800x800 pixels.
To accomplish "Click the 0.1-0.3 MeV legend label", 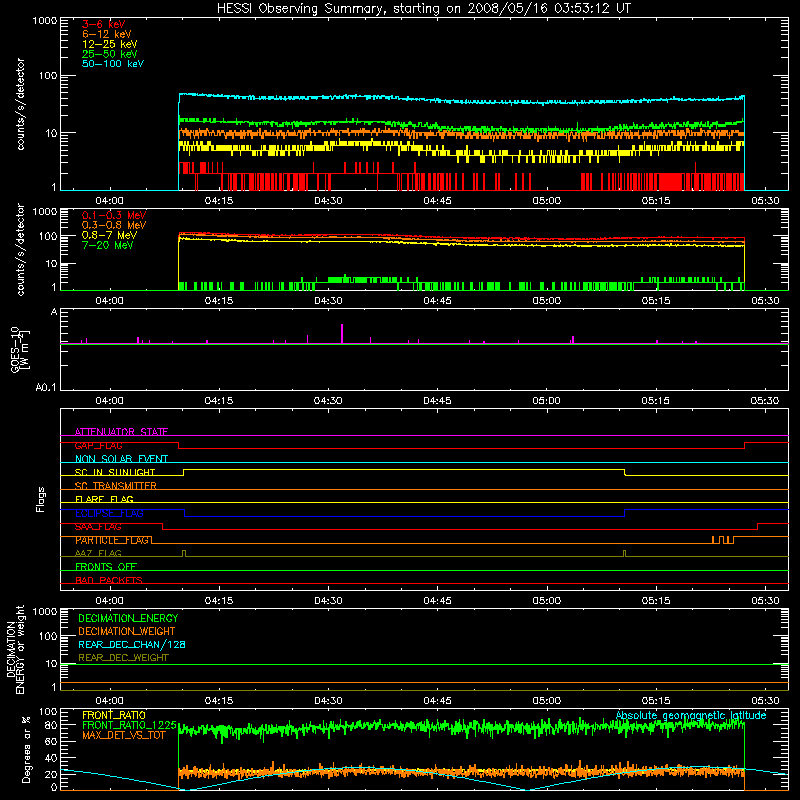I will point(114,215).
